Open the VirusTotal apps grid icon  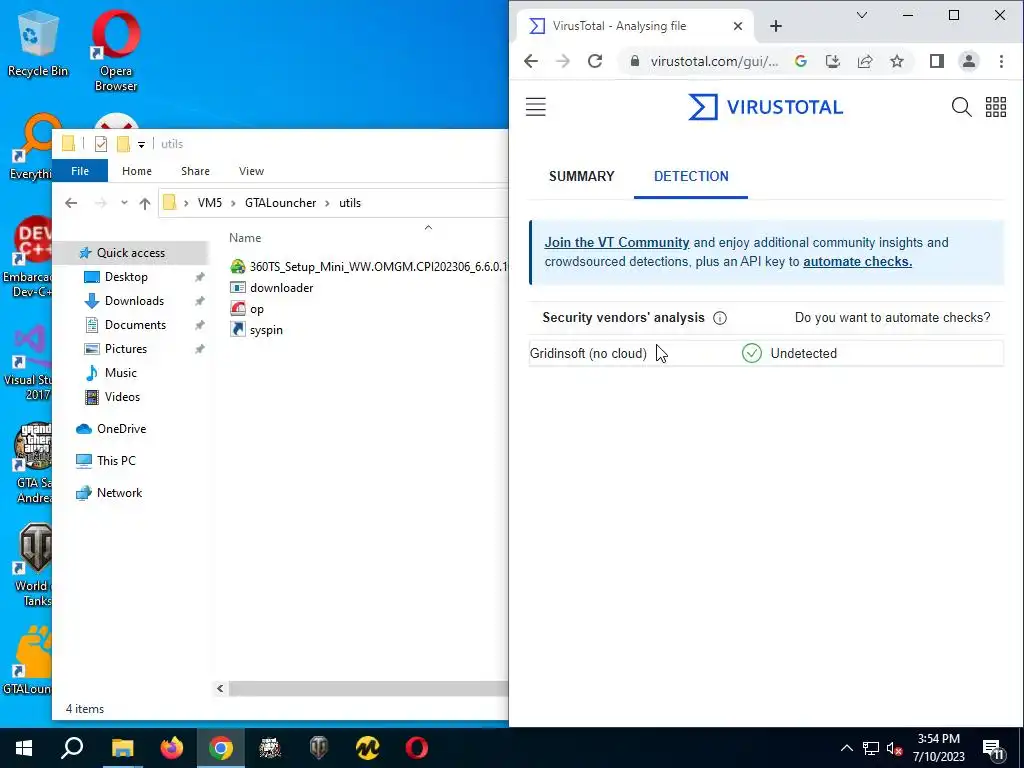click(995, 107)
